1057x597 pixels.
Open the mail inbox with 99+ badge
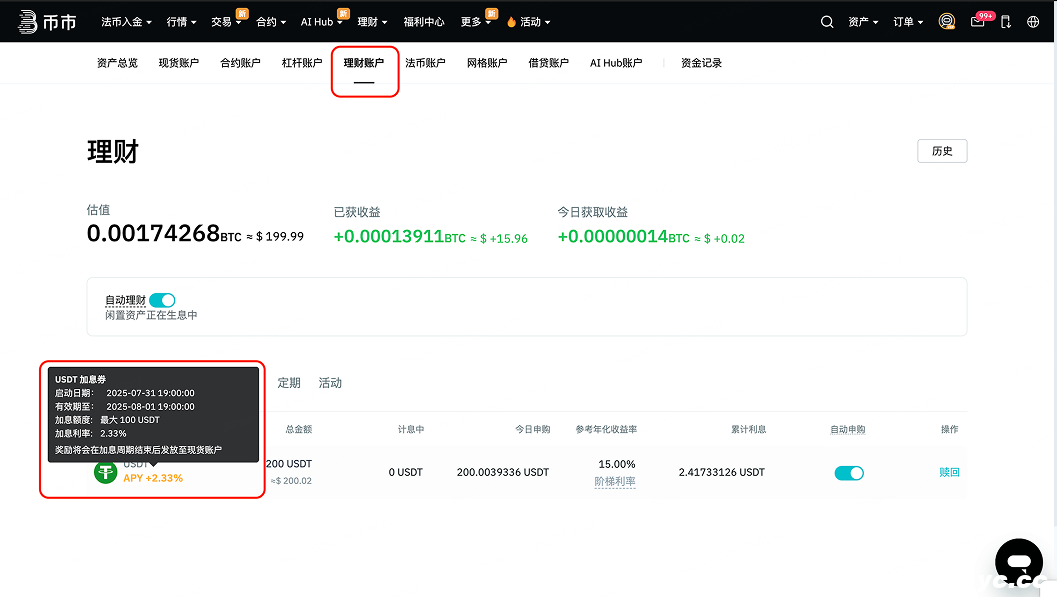pyautogui.click(x=978, y=22)
